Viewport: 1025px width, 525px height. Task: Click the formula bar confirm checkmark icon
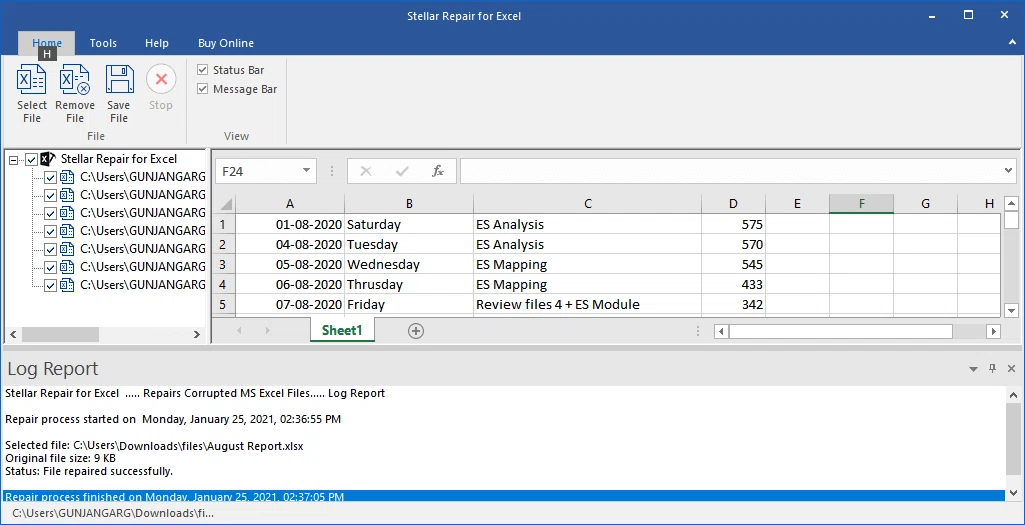click(402, 171)
